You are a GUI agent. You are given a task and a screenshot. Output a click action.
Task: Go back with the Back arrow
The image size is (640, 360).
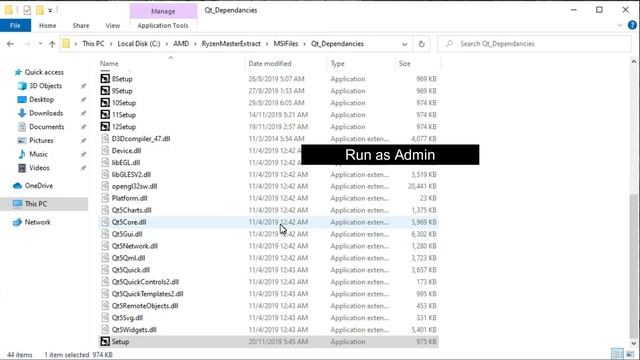click(x=10, y=44)
